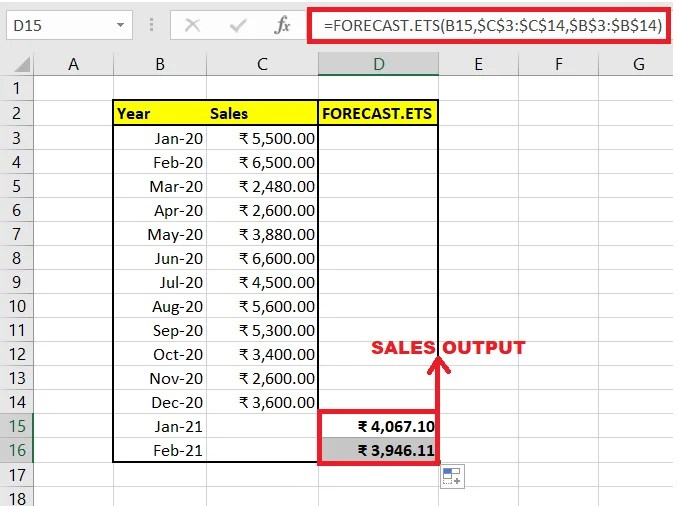Select row 15 header

pyautogui.click(x=16, y=426)
